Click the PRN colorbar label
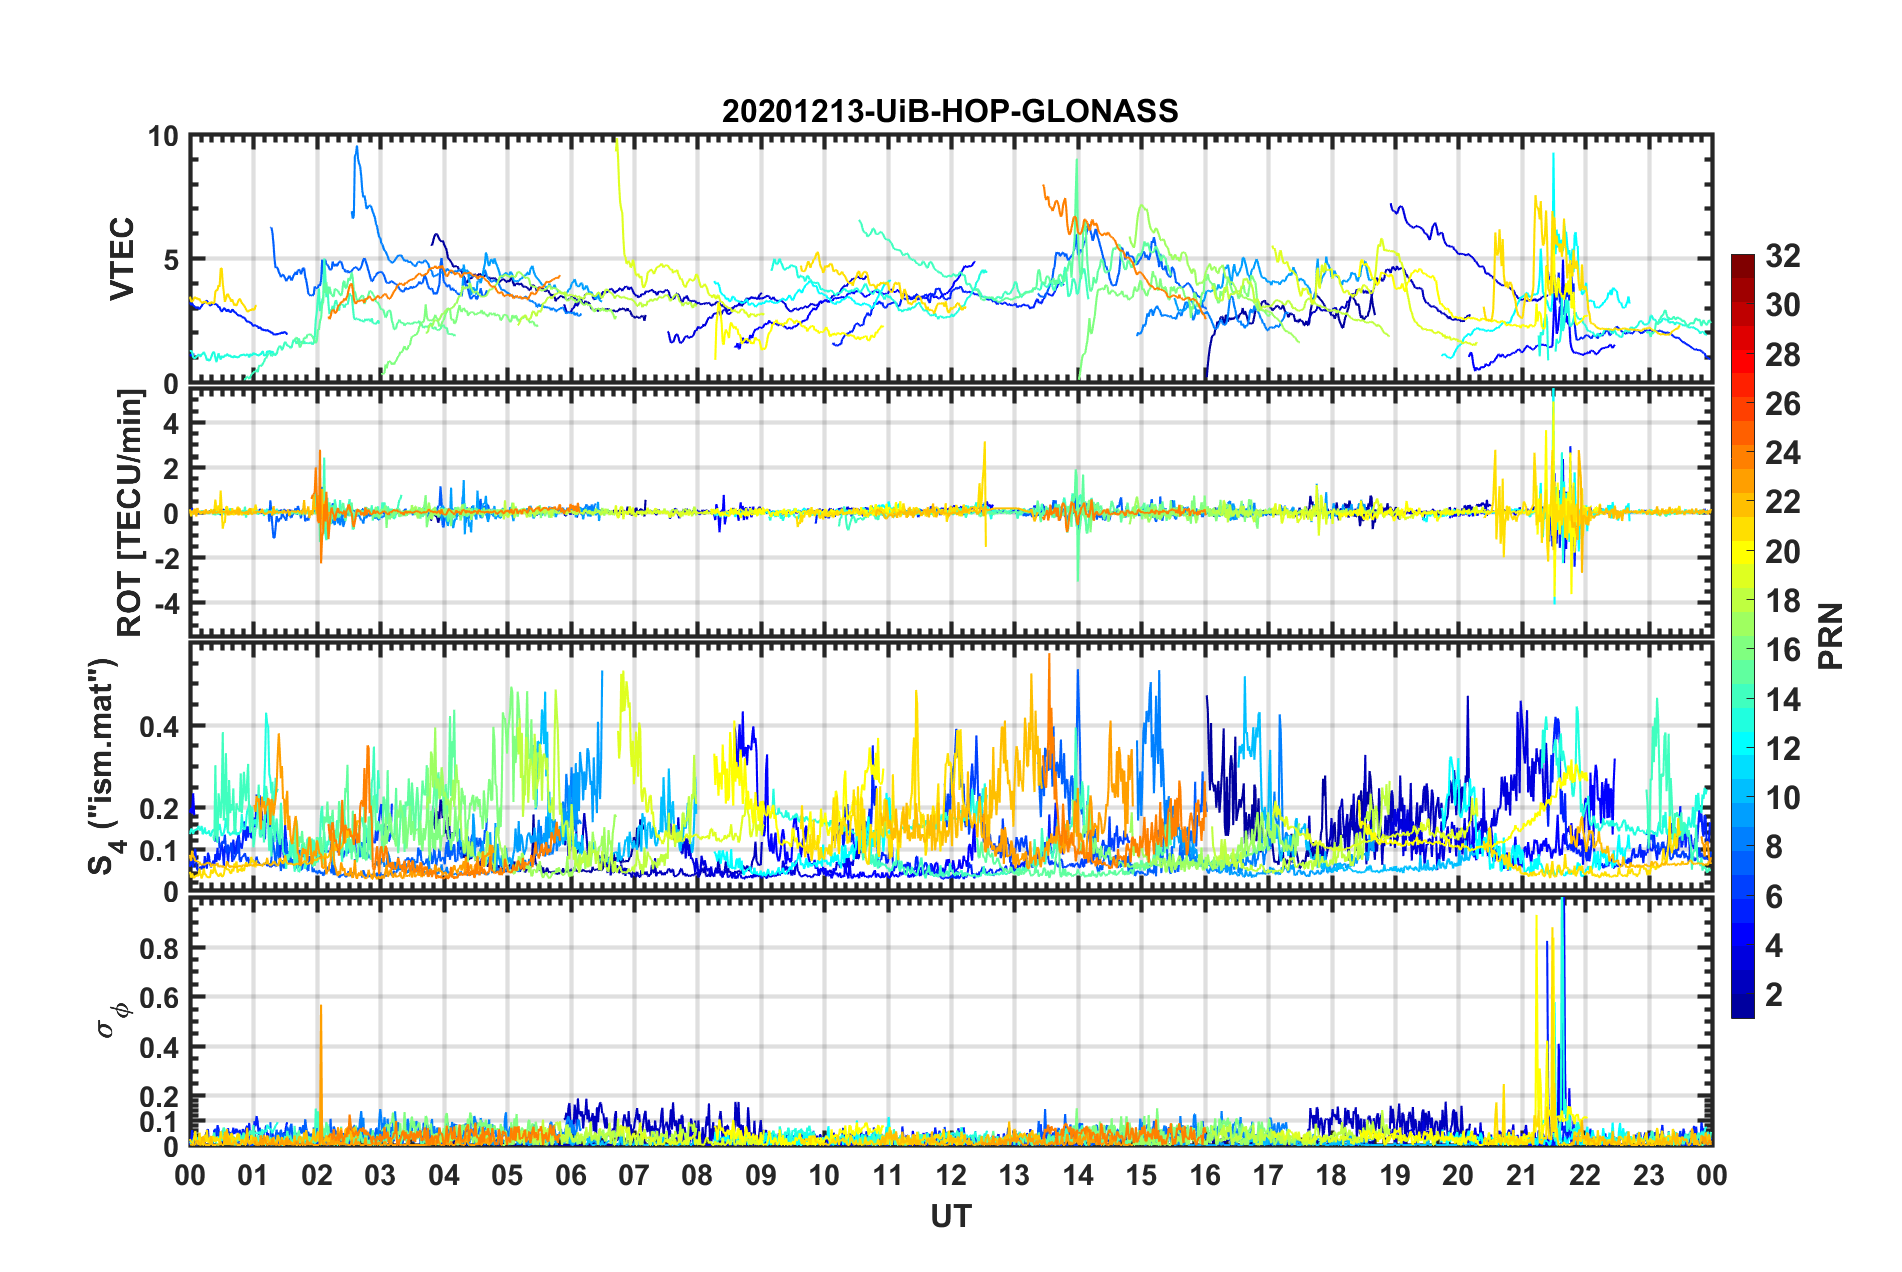 (1831, 636)
